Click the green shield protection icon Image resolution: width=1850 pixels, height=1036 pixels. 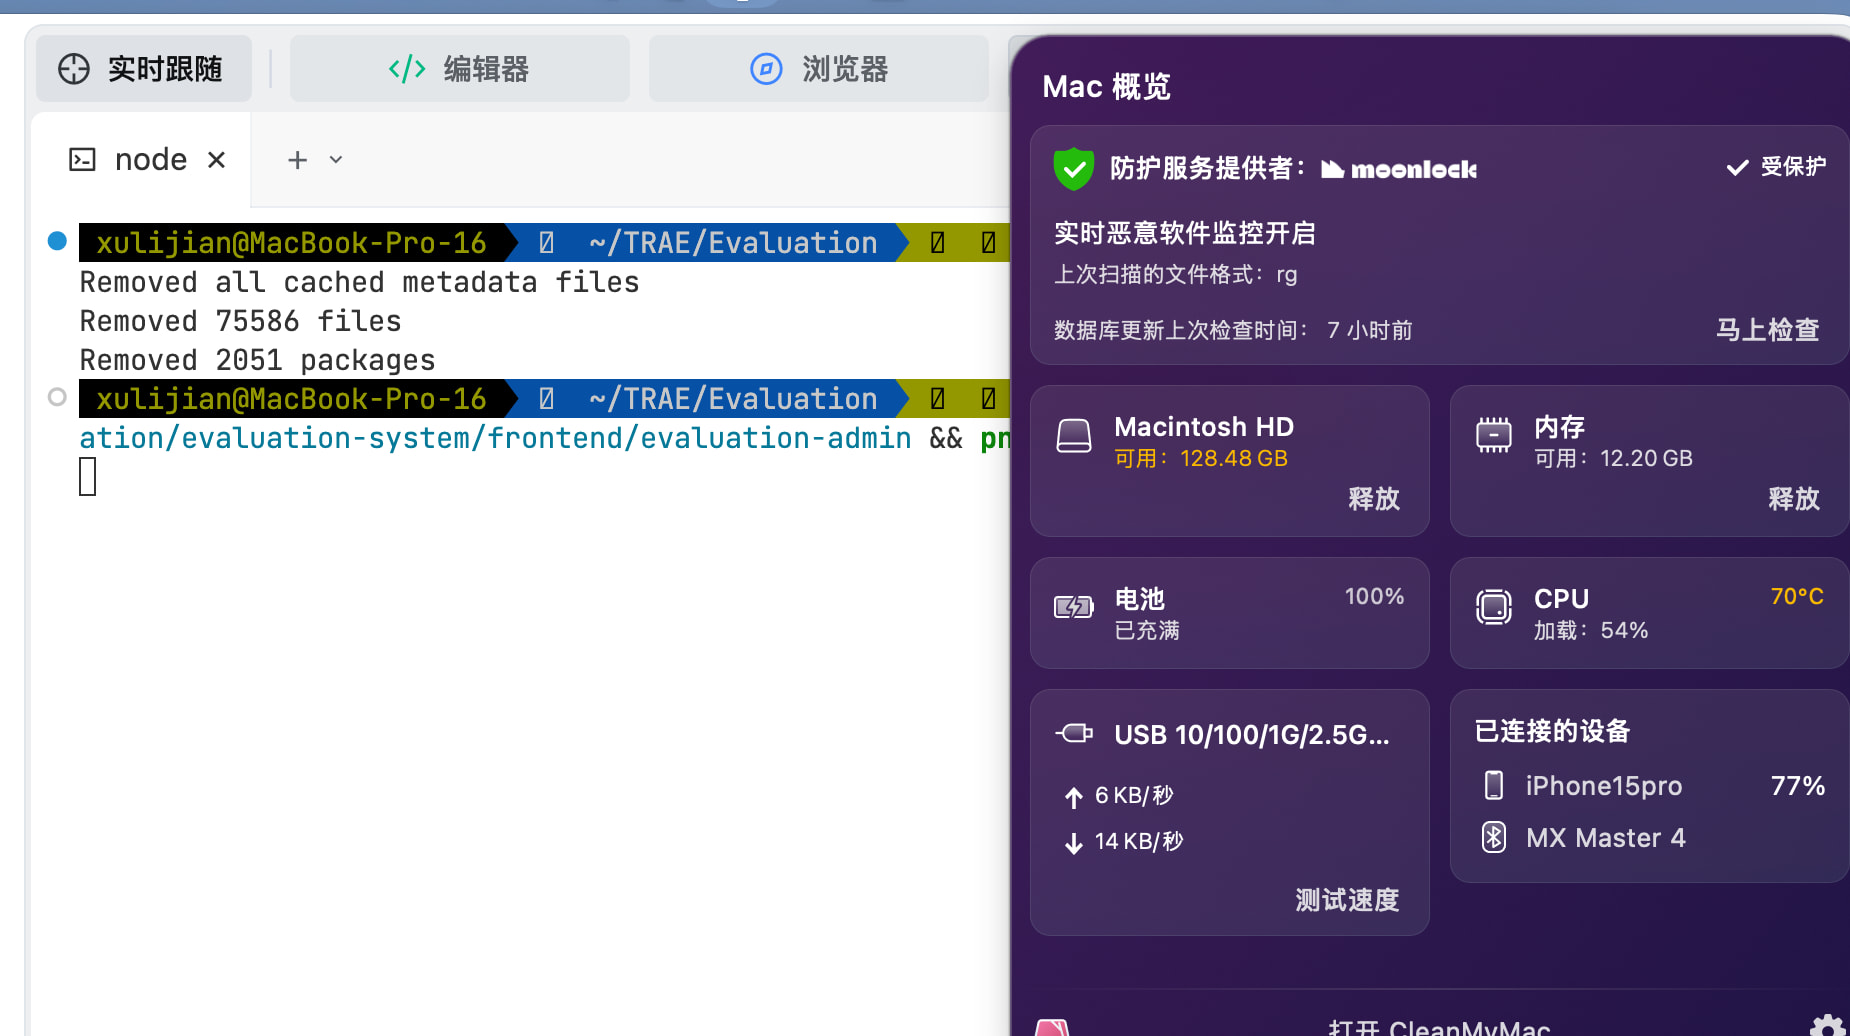click(x=1074, y=168)
